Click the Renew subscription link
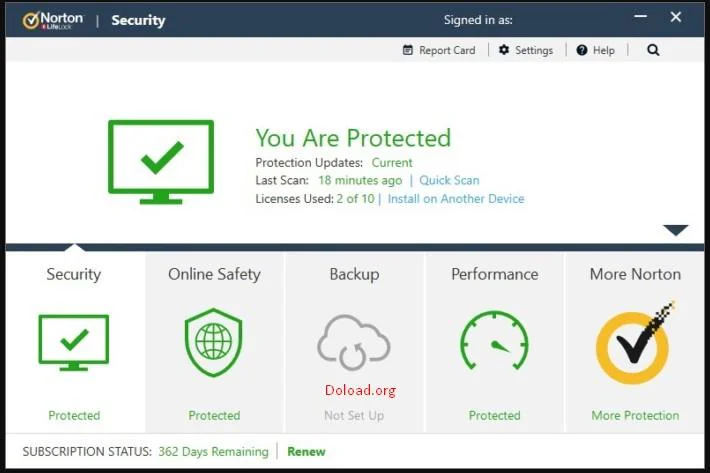The height and width of the screenshot is (473, 710). [306, 451]
